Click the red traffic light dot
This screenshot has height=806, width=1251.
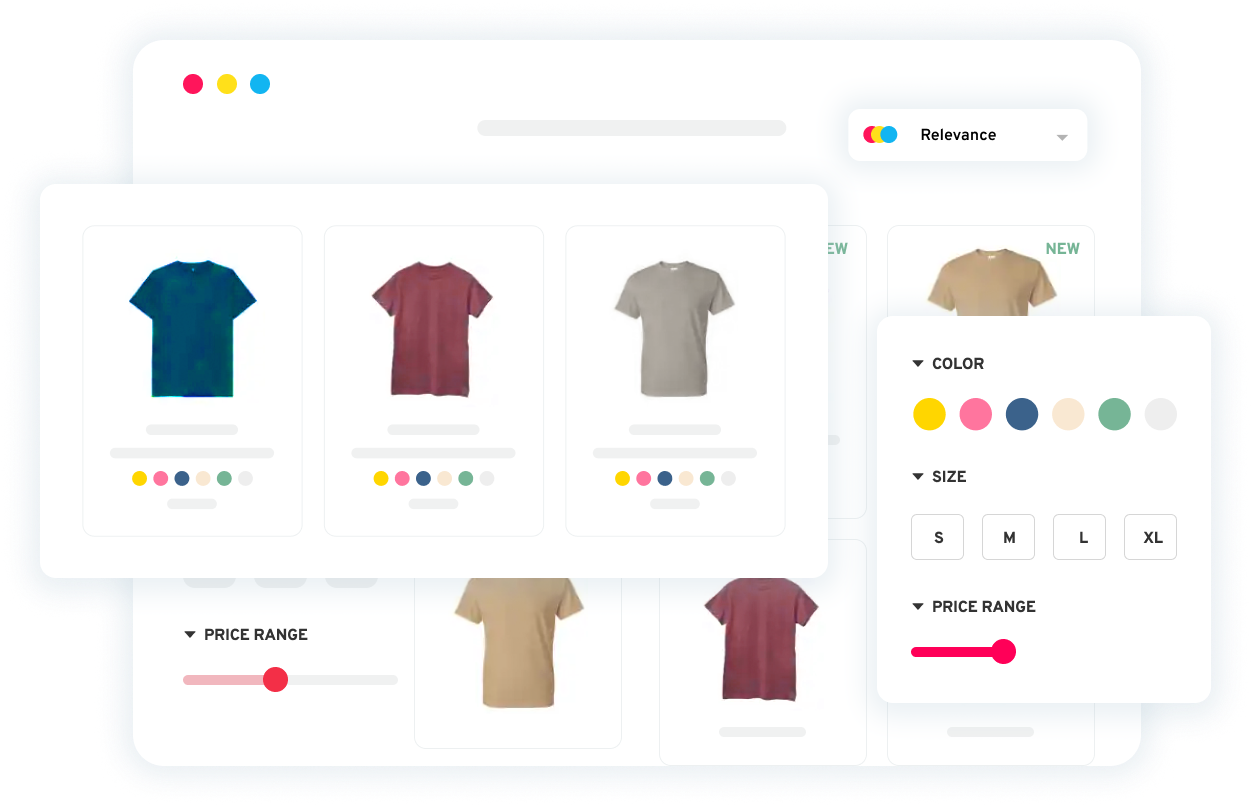point(193,84)
